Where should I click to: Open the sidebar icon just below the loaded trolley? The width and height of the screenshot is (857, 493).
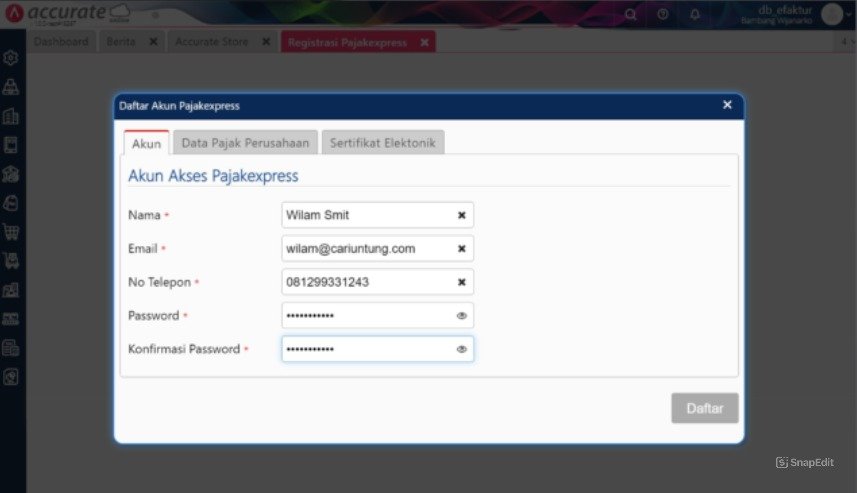click(11, 290)
